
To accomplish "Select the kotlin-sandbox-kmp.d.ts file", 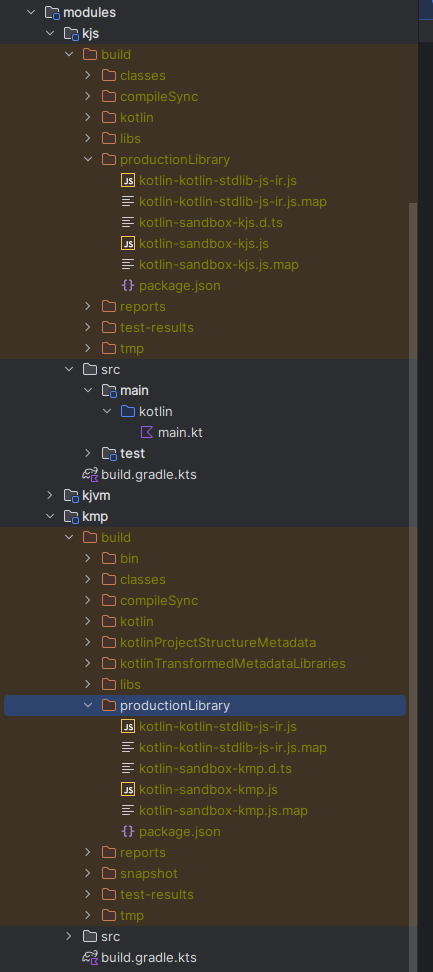I will click(216, 769).
